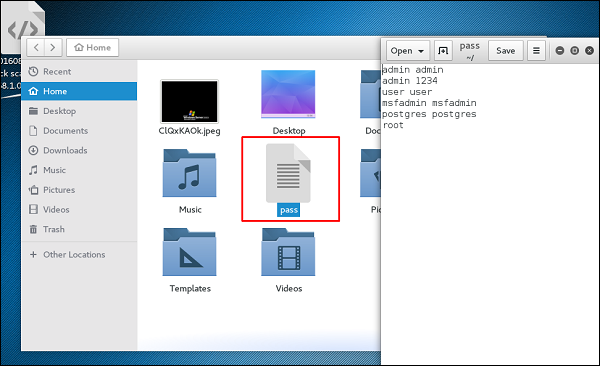Click the Home path bar button

(92, 47)
